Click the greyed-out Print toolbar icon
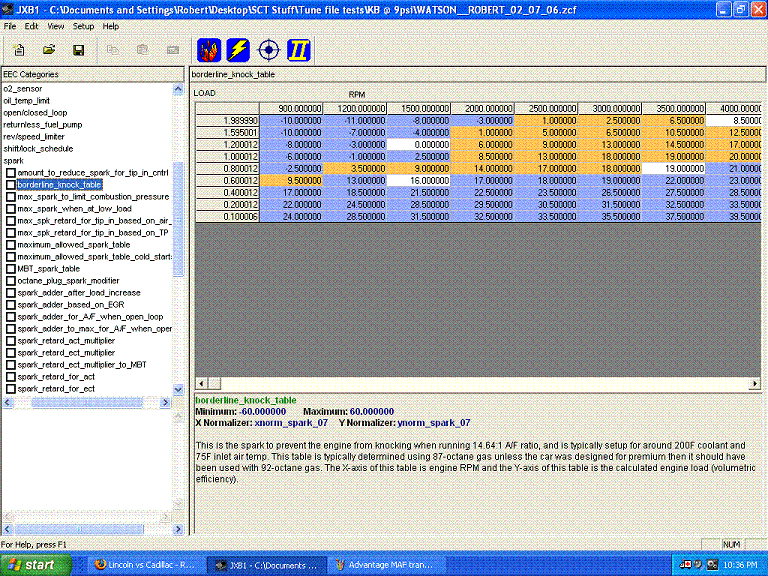Viewport: 768px width, 576px height. pos(172,50)
